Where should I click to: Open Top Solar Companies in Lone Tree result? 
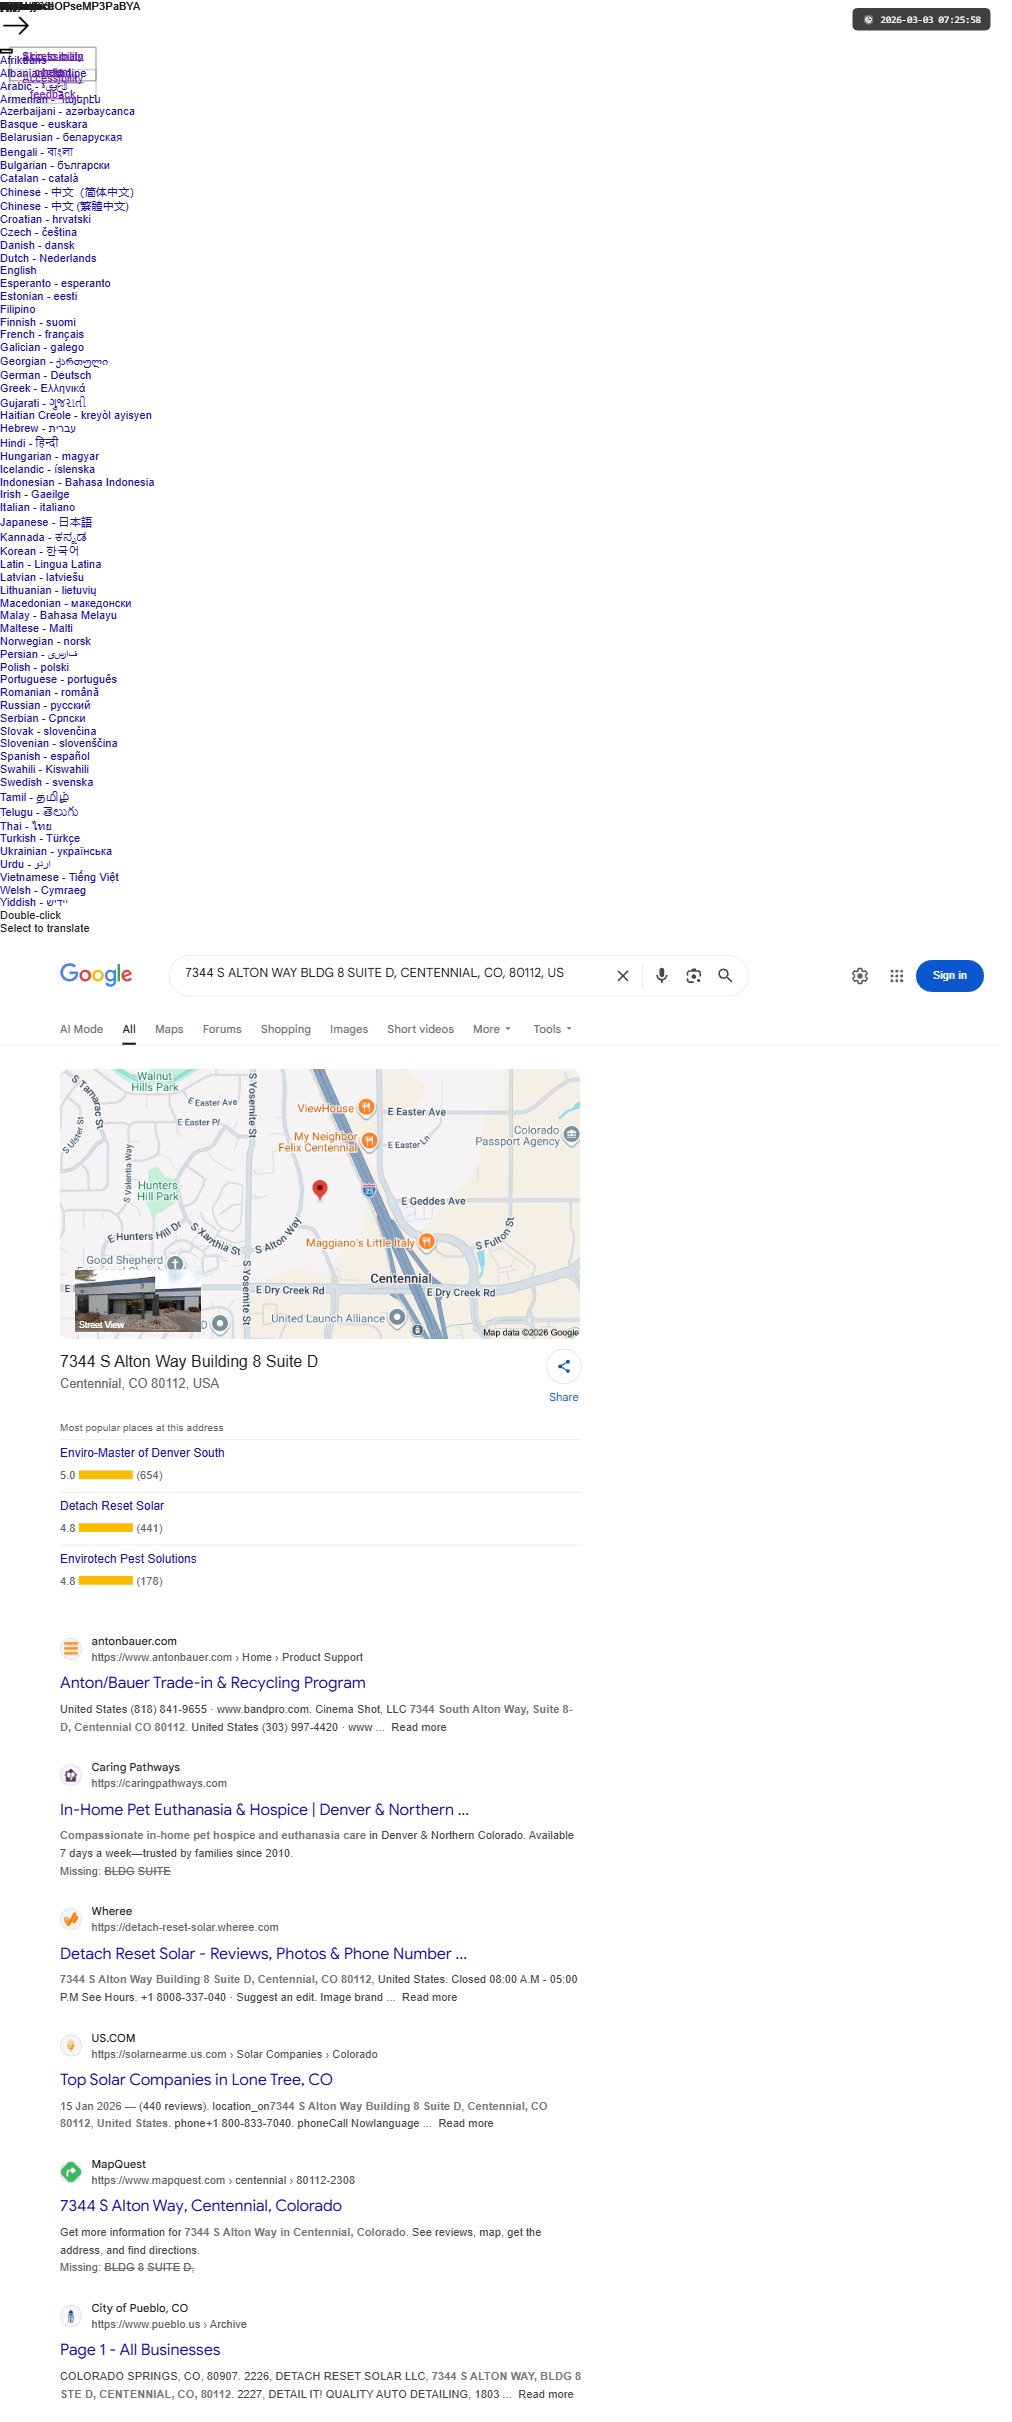(x=196, y=2080)
